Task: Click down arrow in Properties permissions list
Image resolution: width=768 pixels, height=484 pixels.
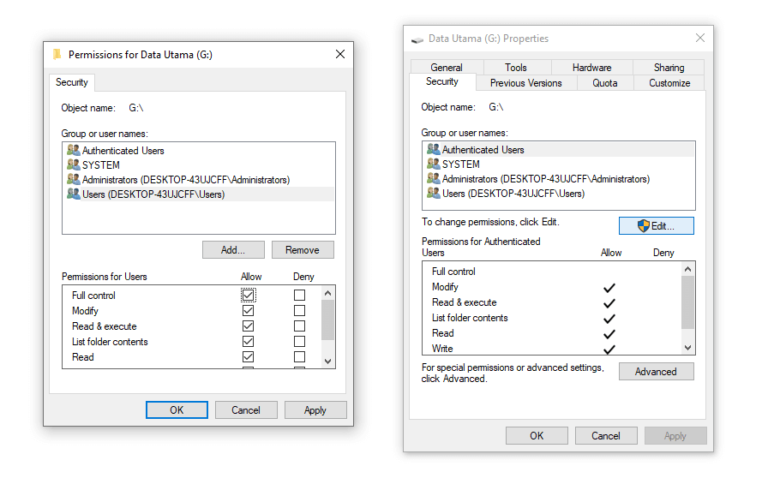Action: [688, 348]
